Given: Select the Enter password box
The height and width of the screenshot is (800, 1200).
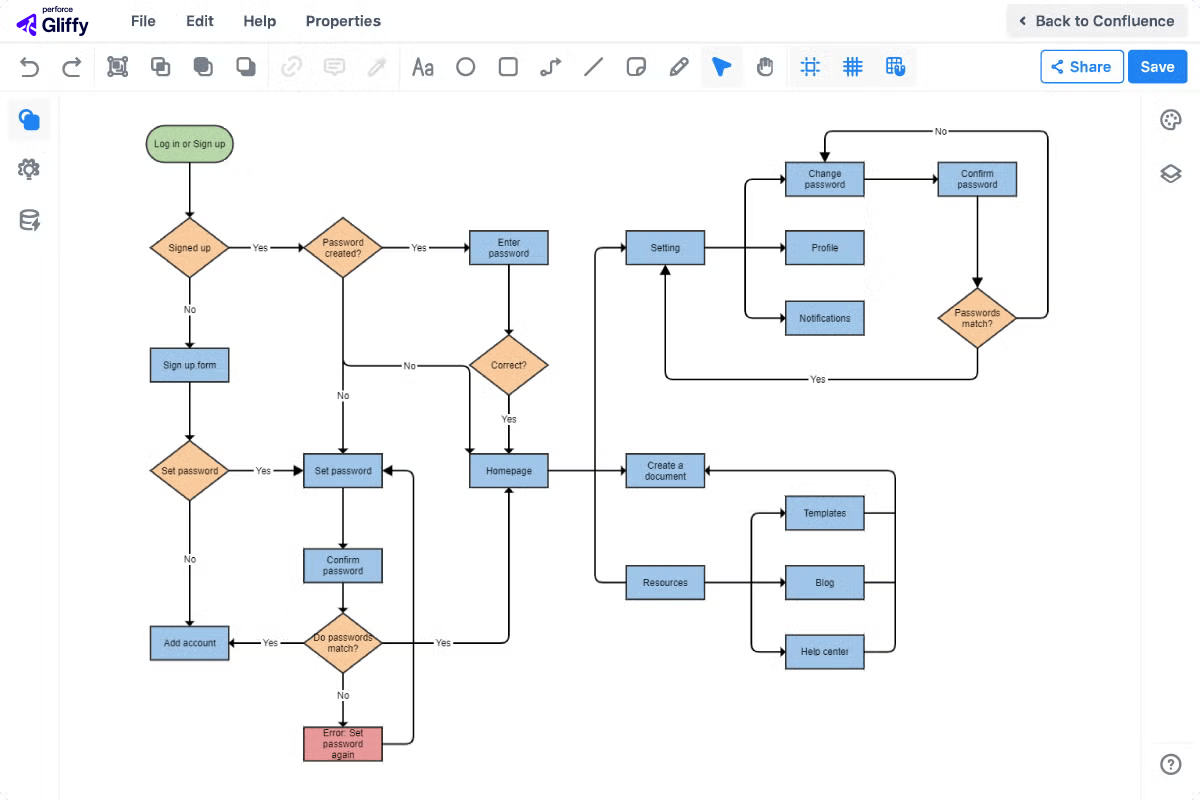Looking at the screenshot, I should click(x=509, y=247).
